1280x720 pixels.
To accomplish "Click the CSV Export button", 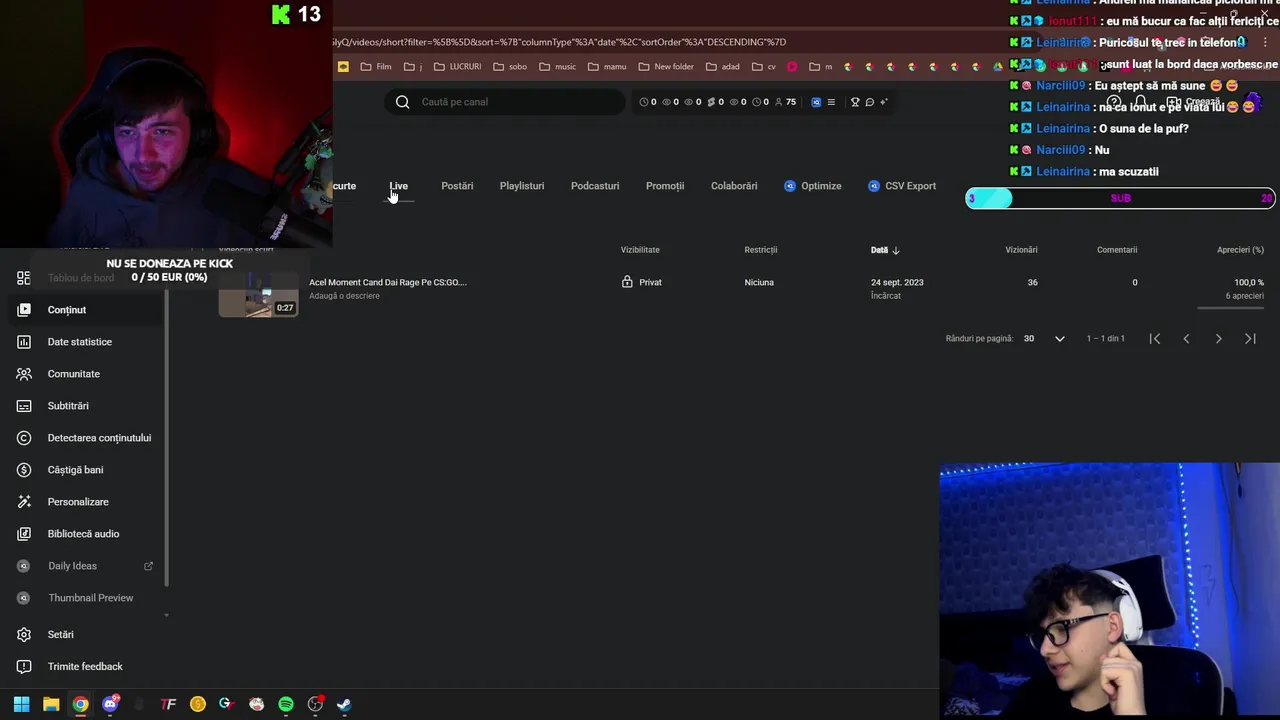I will coord(902,186).
